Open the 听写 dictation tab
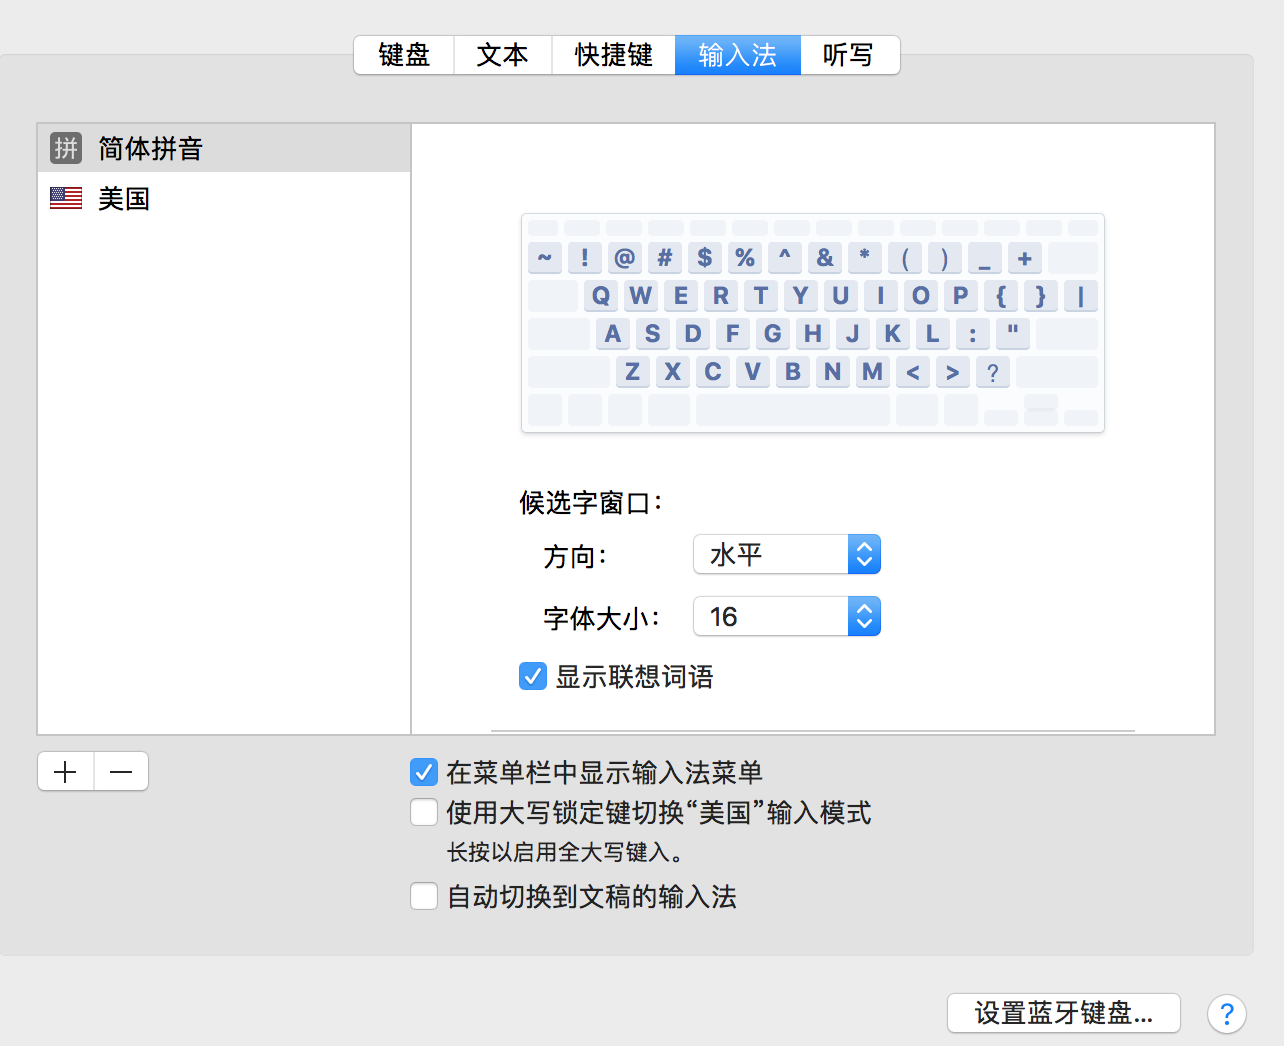The image size is (1284, 1046). click(849, 55)
